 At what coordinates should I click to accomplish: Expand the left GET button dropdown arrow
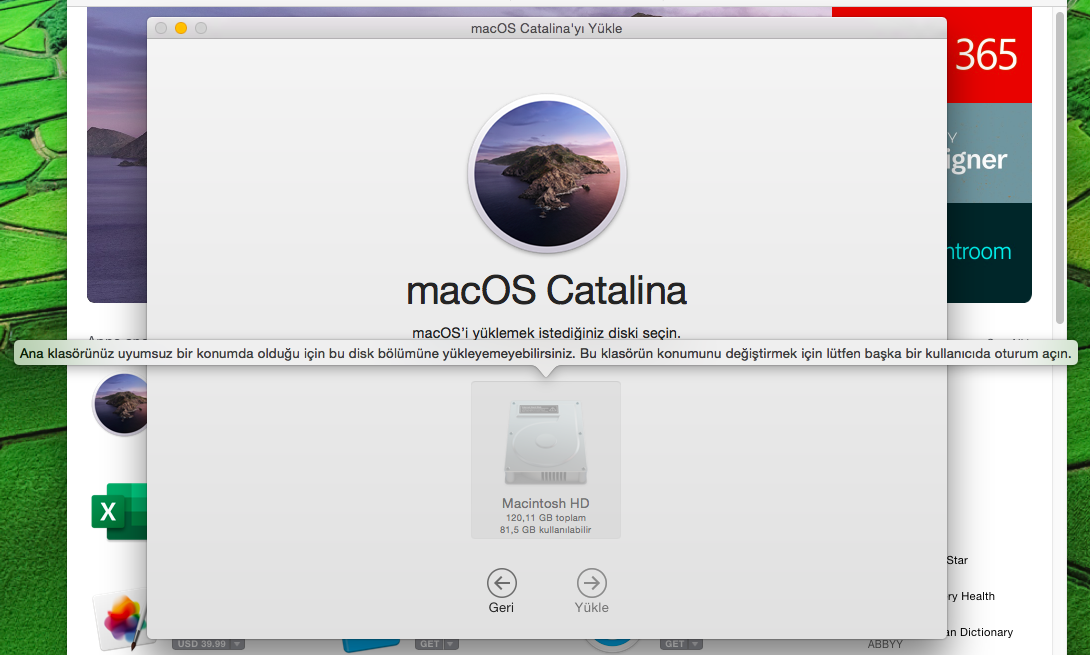(451, 644)
